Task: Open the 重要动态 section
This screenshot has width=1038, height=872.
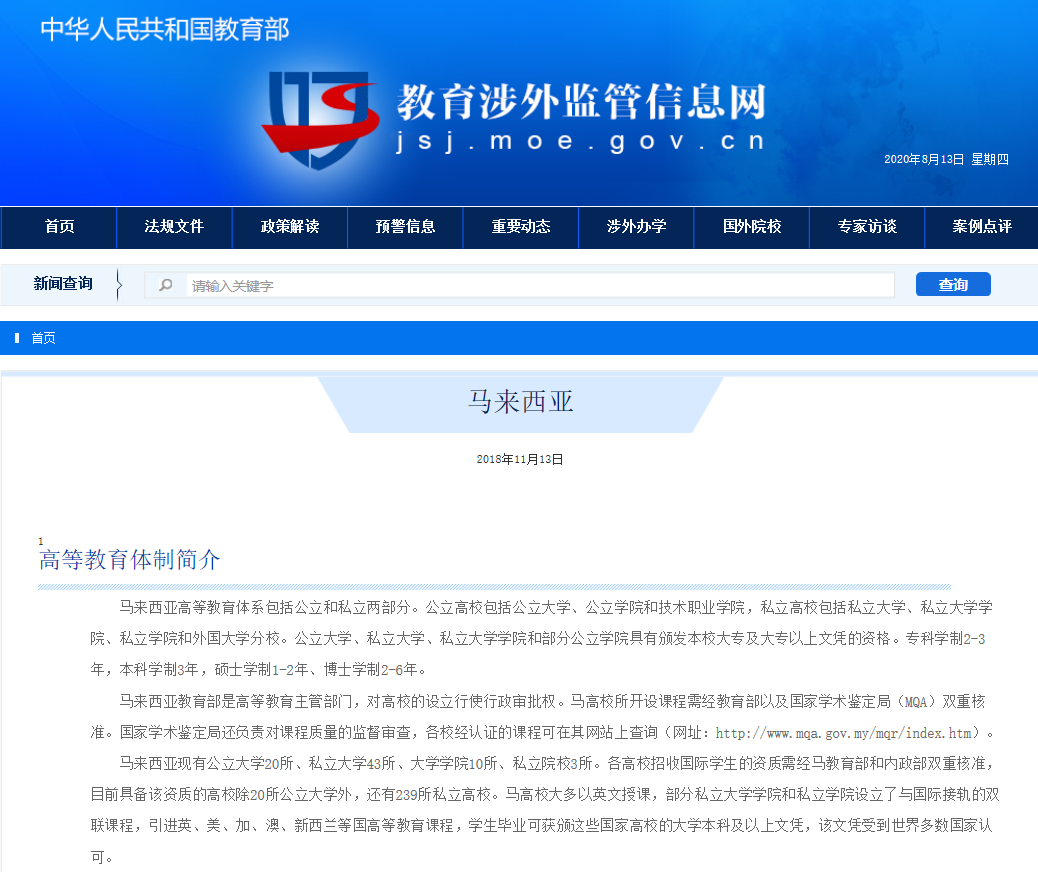Action: 520,227
